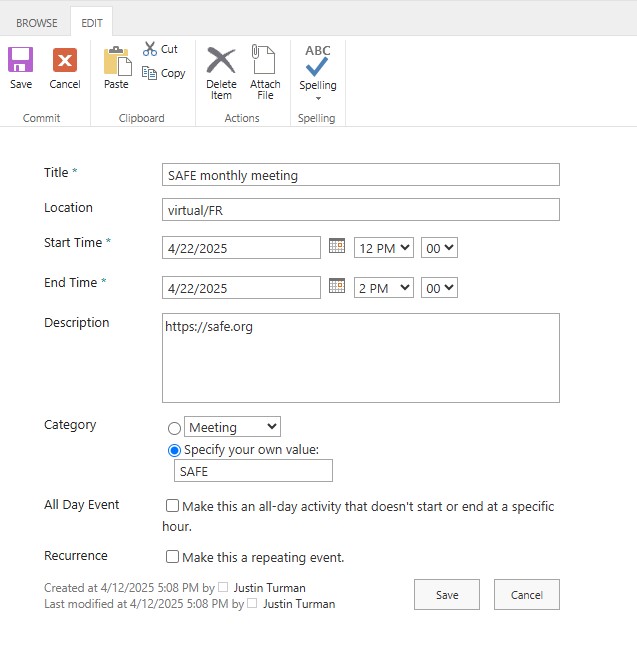
Task: Check the All Day Event checkbox
Action: [x=173, y=506]
